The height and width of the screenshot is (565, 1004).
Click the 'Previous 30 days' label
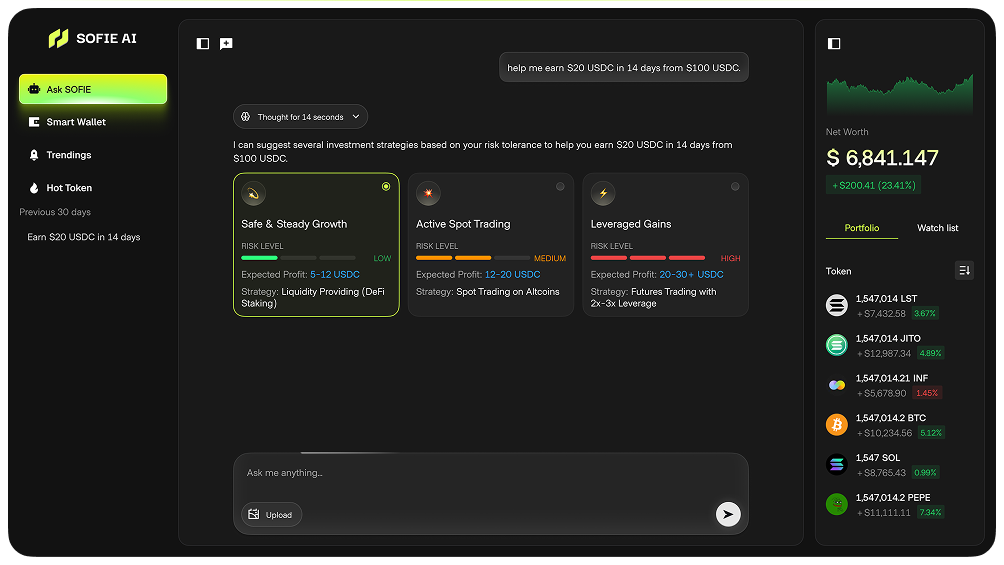coord(55,212)
